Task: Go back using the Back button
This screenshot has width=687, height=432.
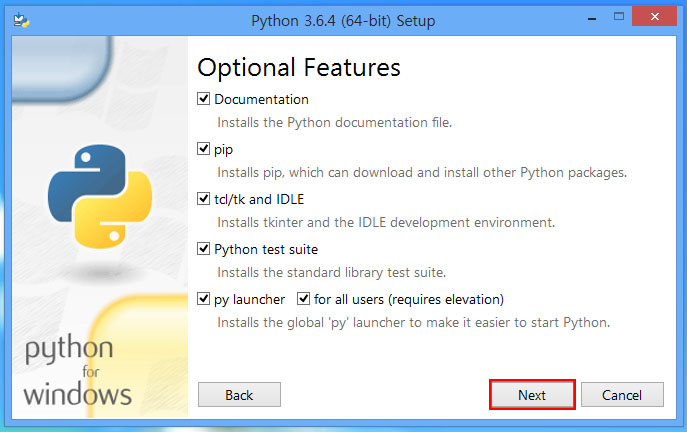Action: click(x=239, y=395)
